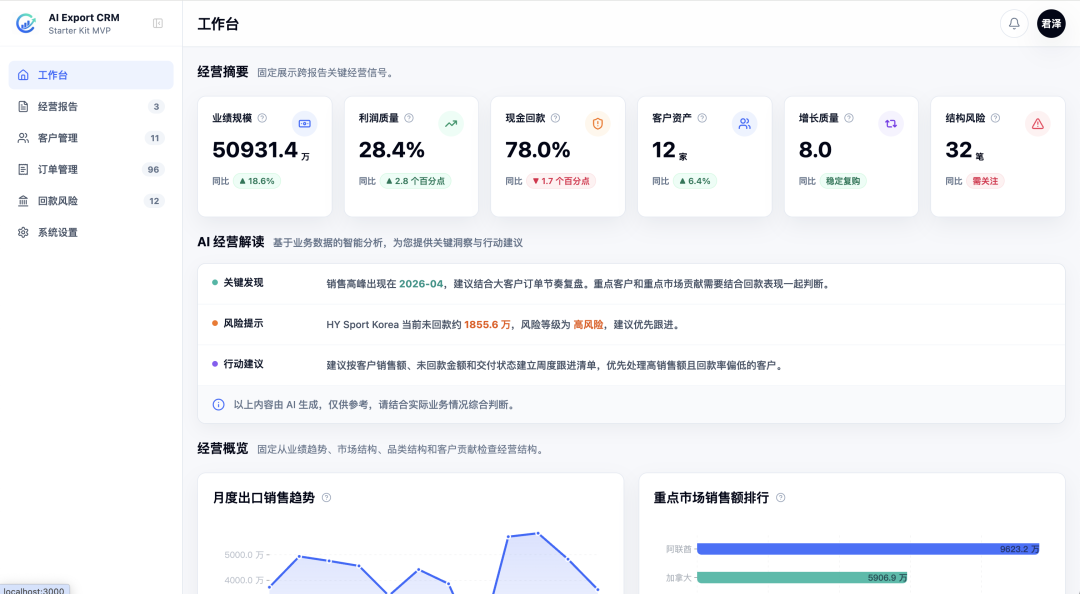Click the 需关注 badge
Image resolution: width=1080 pixels, height=594 pixels.
(x=985, y=181)
